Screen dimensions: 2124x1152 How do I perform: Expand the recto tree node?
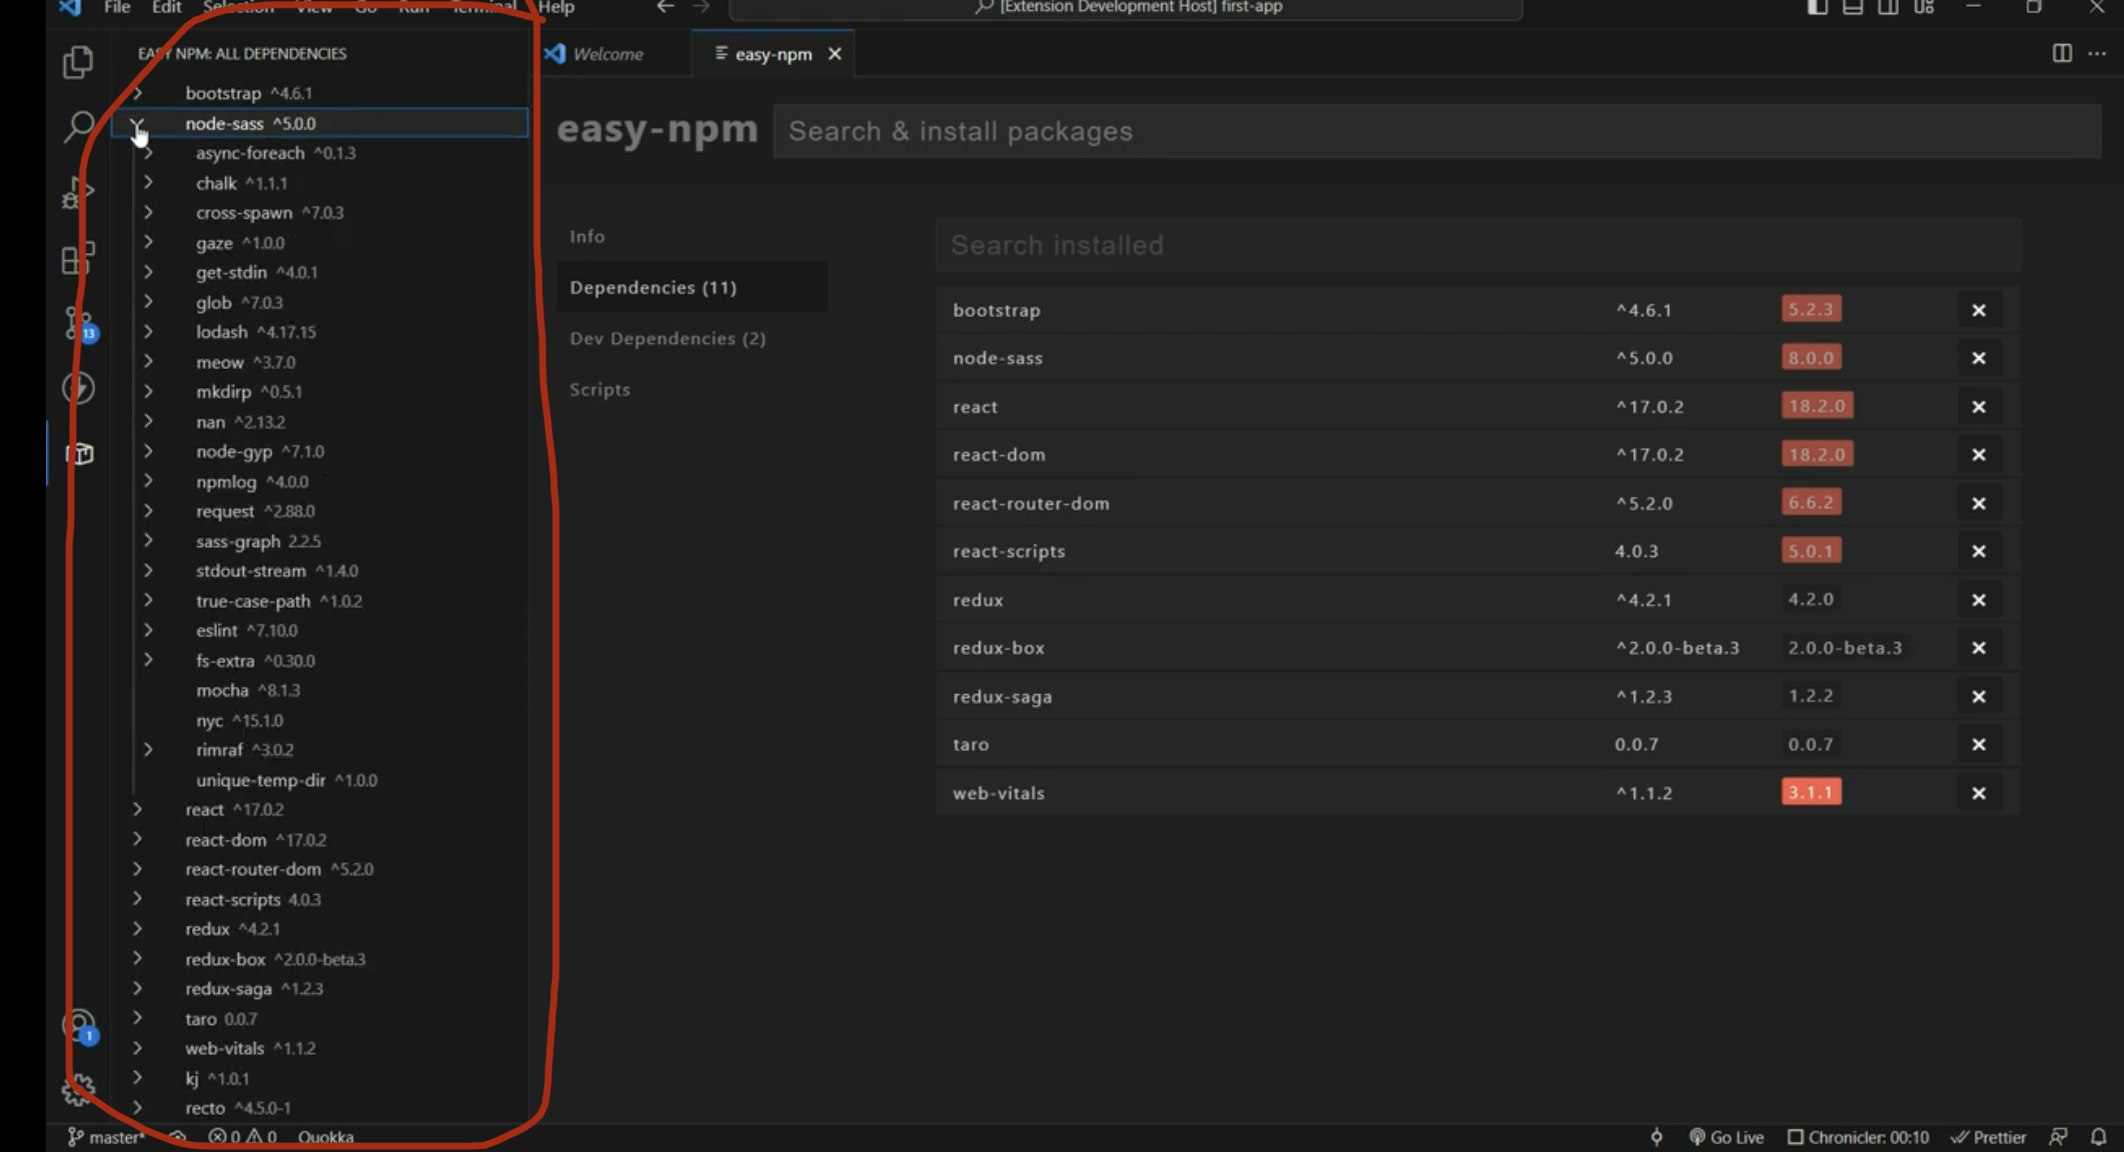pos(137,1107)
